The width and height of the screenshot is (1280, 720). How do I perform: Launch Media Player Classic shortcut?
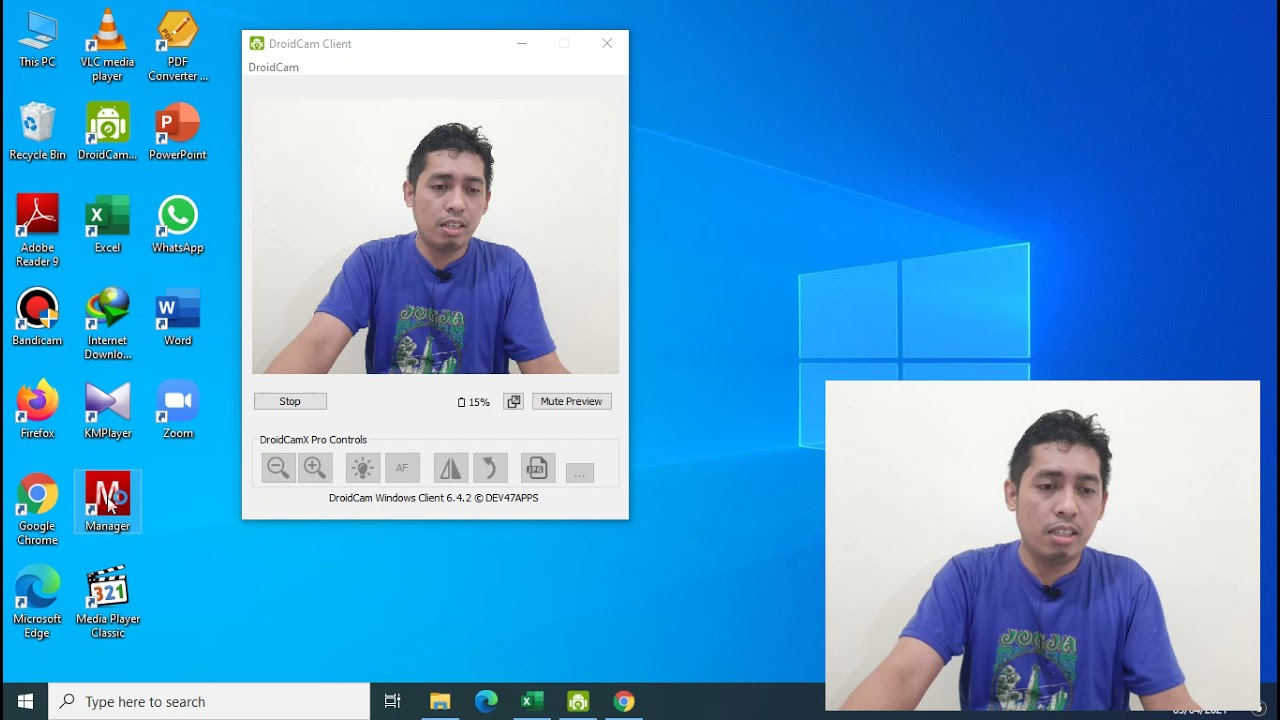[x=107, y=603]
